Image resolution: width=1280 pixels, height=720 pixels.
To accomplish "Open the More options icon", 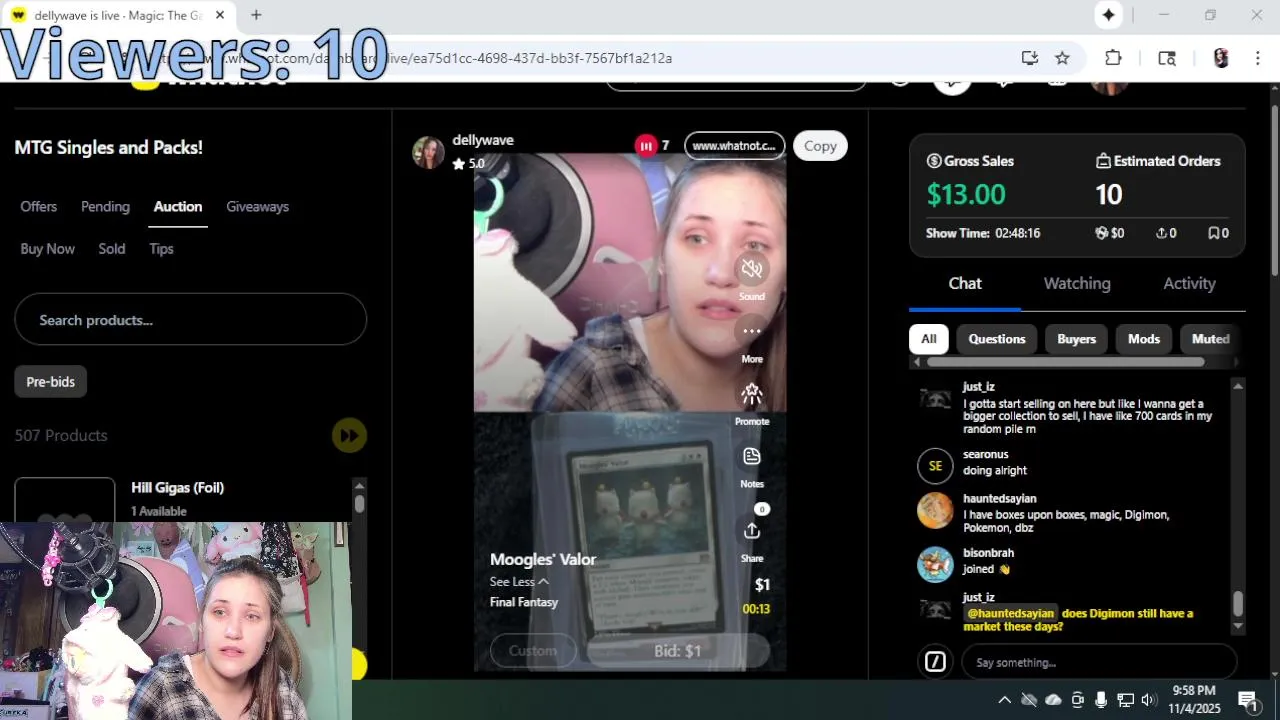I will pos(752,331).
